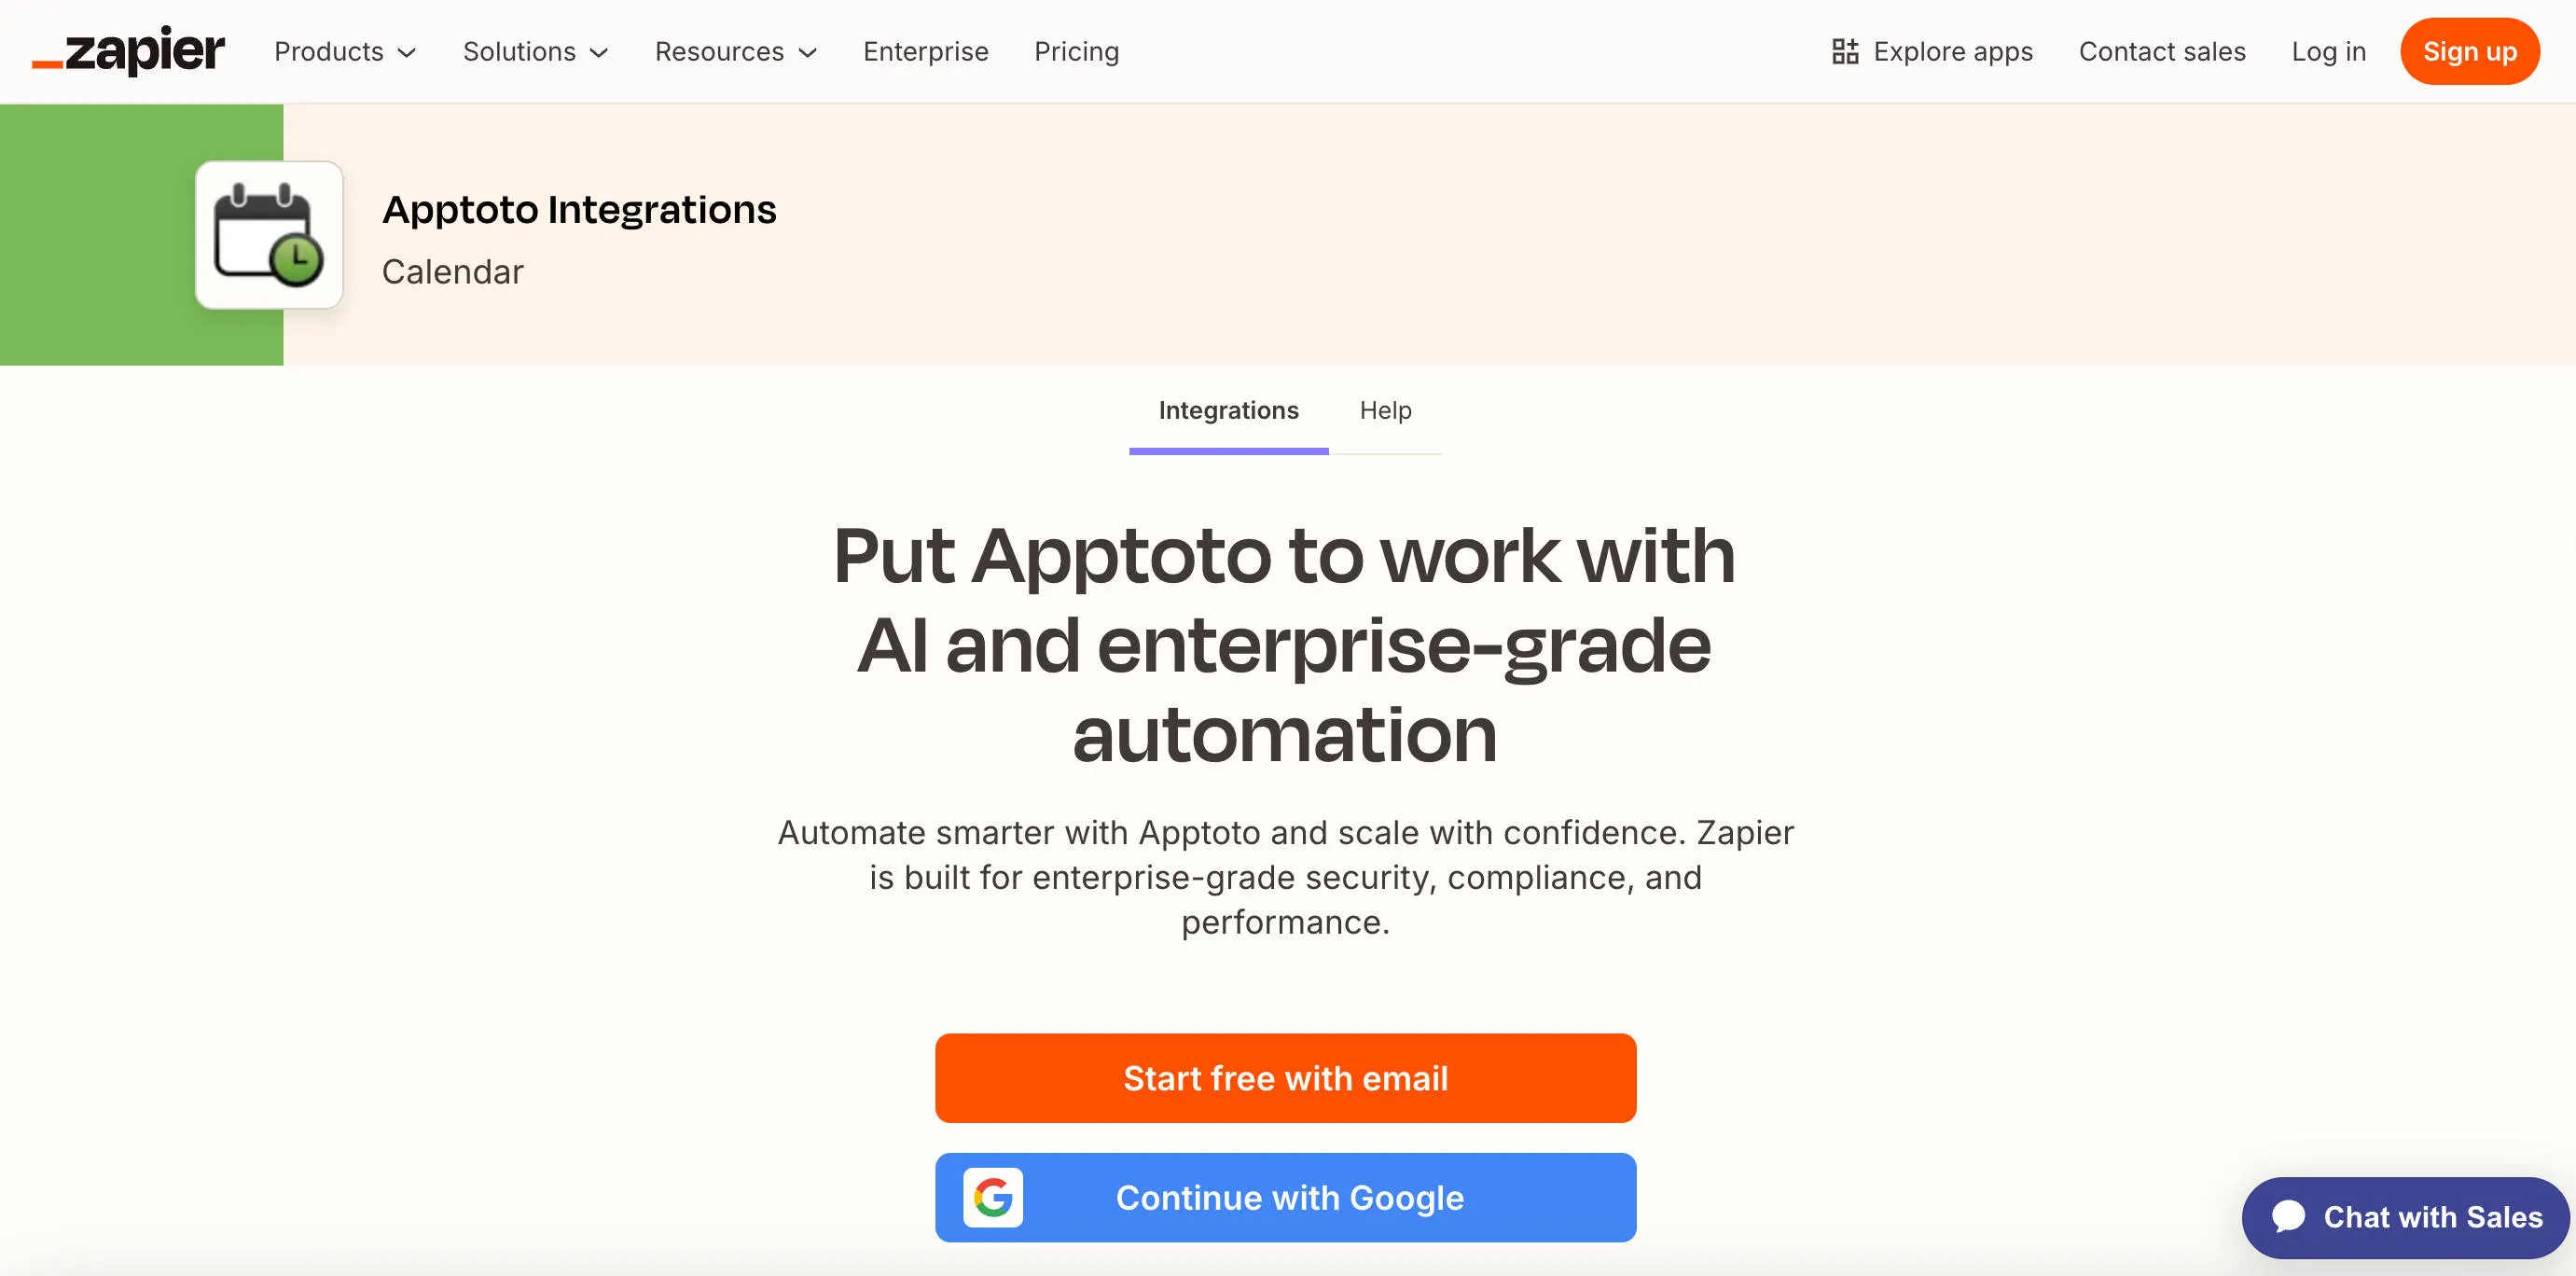The height and width of the screenshot is (1276, 2576).
Task: Click Continue with Google
Action: pos(1286,1197)
